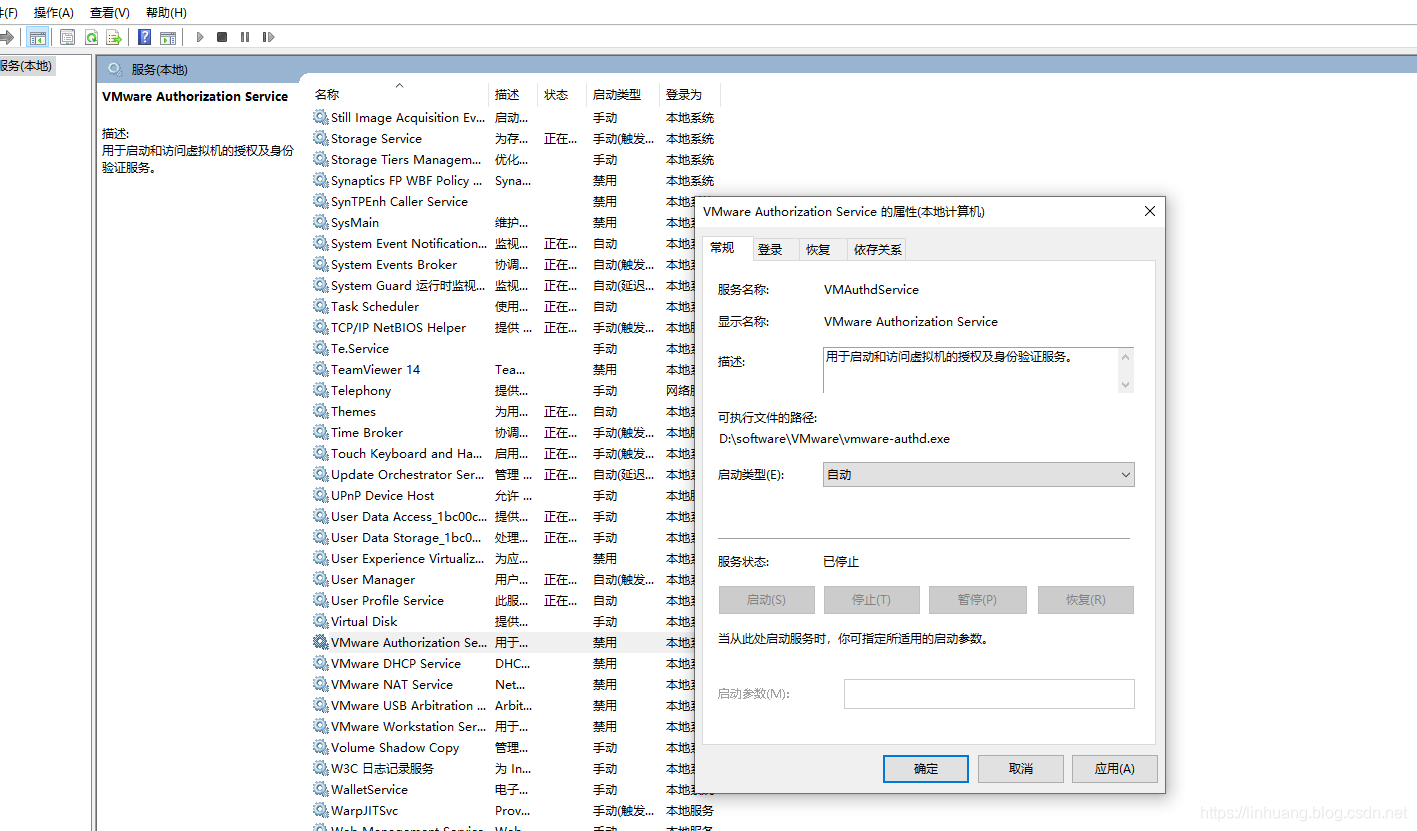Select the W3C 日志记录服务 service name
This screenshot has height=831, width=1417.
click(382, 768)
